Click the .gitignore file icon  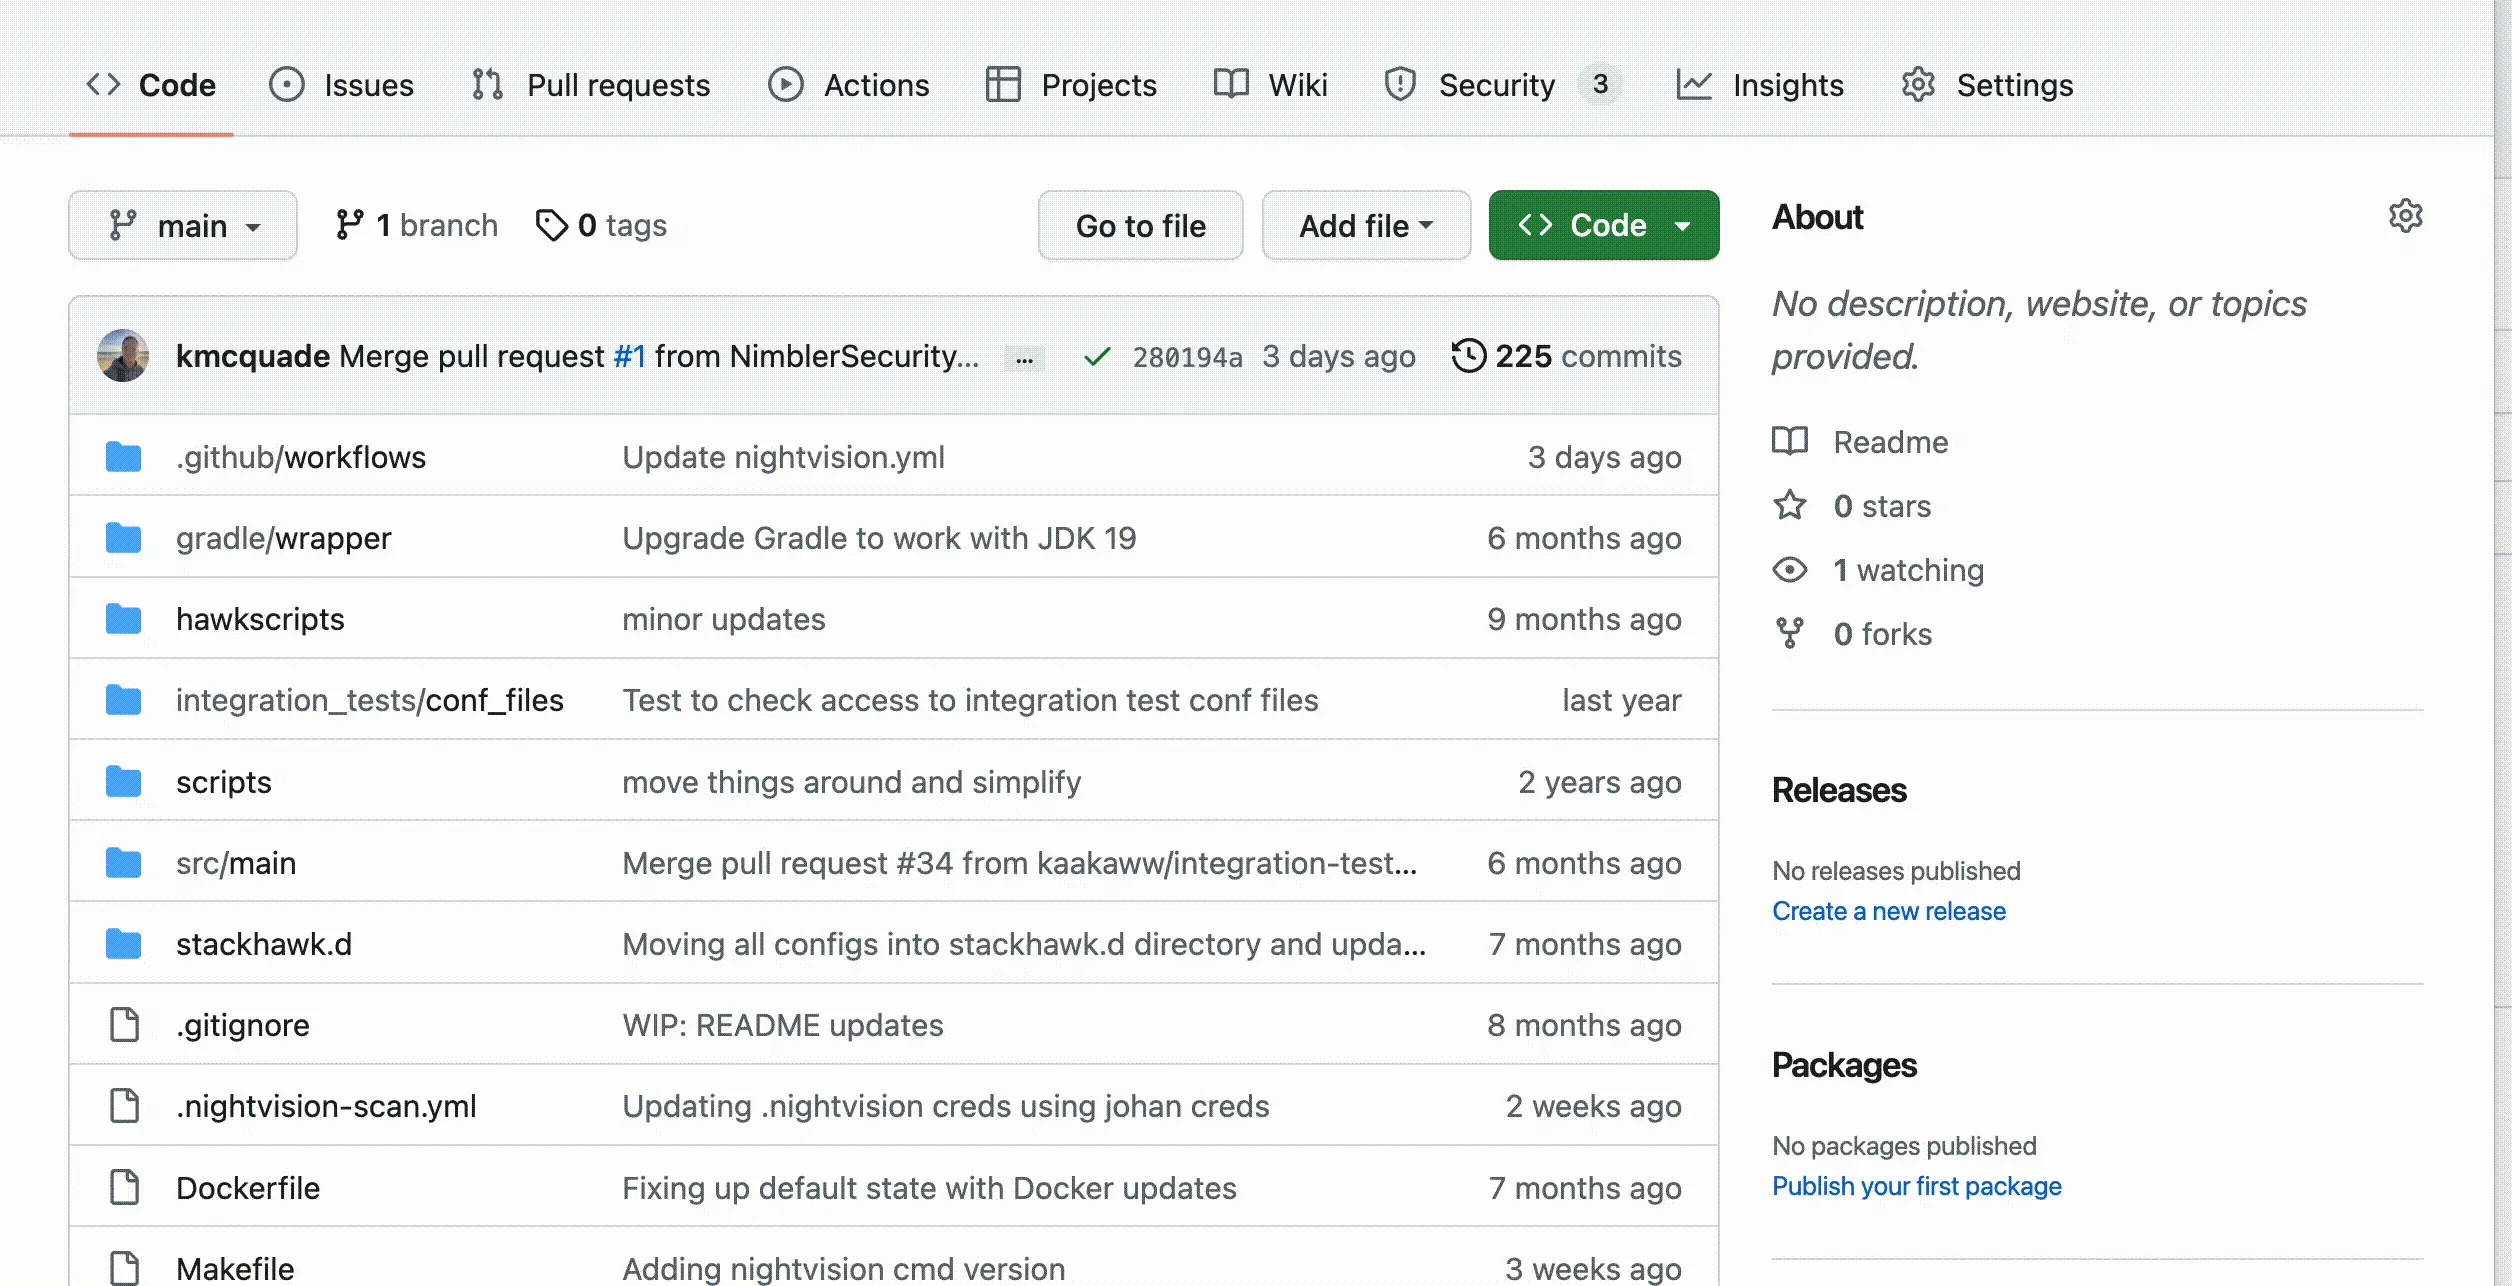click(124, 1025)
